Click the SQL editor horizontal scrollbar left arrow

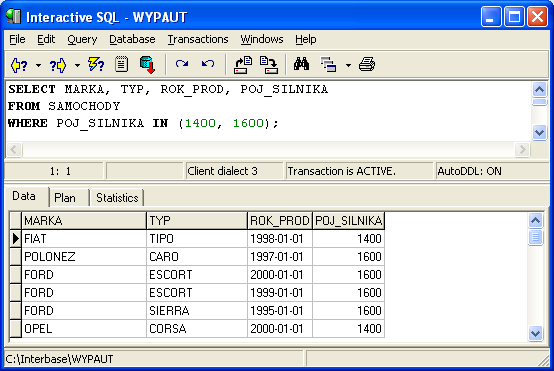point(14,149)
